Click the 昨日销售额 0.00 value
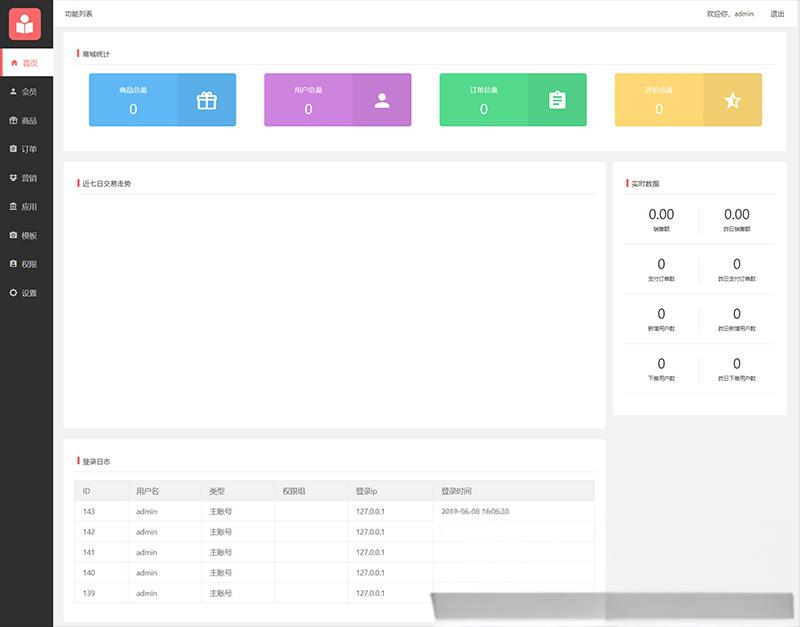 (737, 214)
